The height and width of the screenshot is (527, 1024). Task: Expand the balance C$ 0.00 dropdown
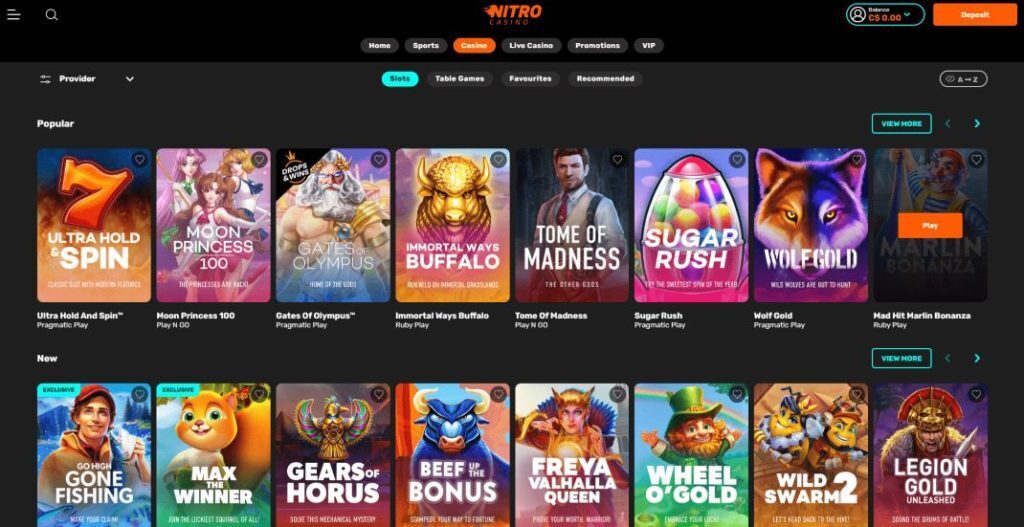pos(907,14)
